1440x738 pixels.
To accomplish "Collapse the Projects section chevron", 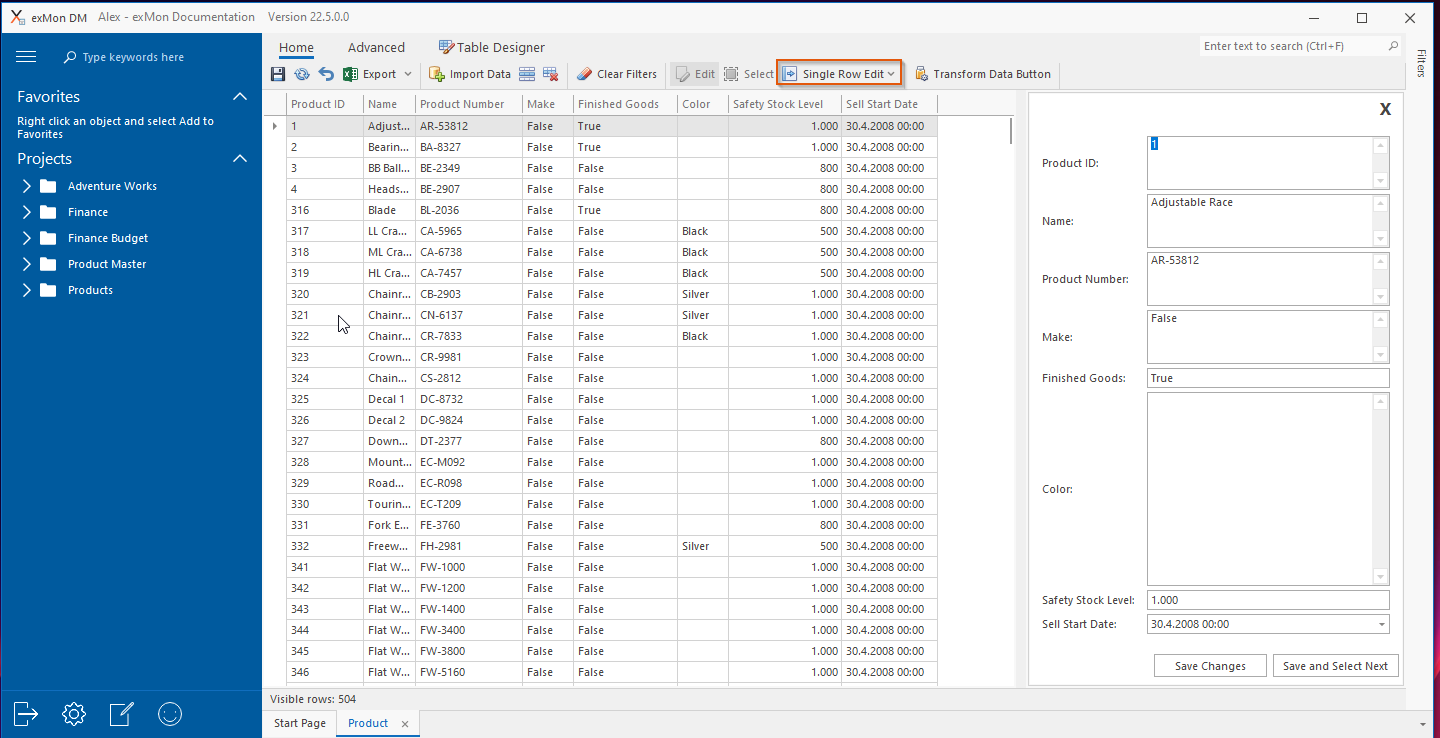I will (x=240, y=158).
